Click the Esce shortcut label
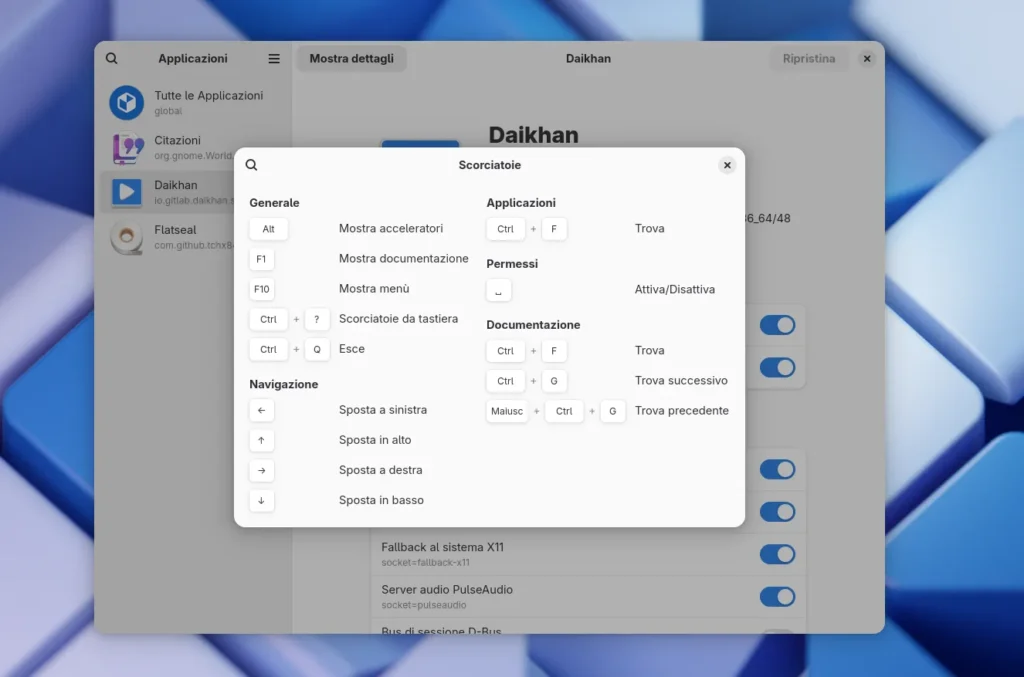Image resolution: width=1024 pixels, height=677 pixels. 351,349
